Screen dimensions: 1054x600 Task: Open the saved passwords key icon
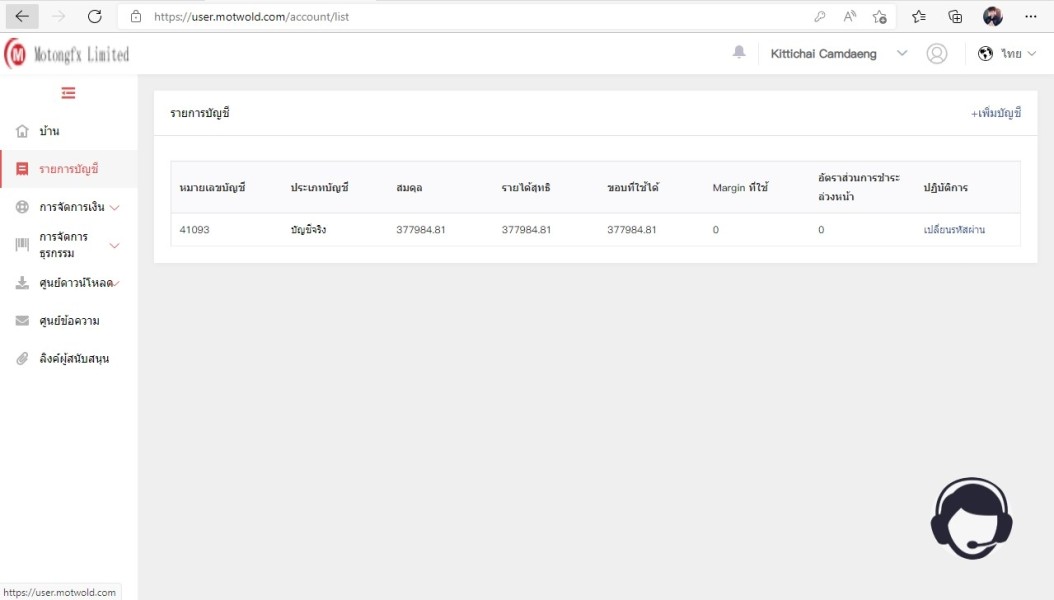[819, 17]
